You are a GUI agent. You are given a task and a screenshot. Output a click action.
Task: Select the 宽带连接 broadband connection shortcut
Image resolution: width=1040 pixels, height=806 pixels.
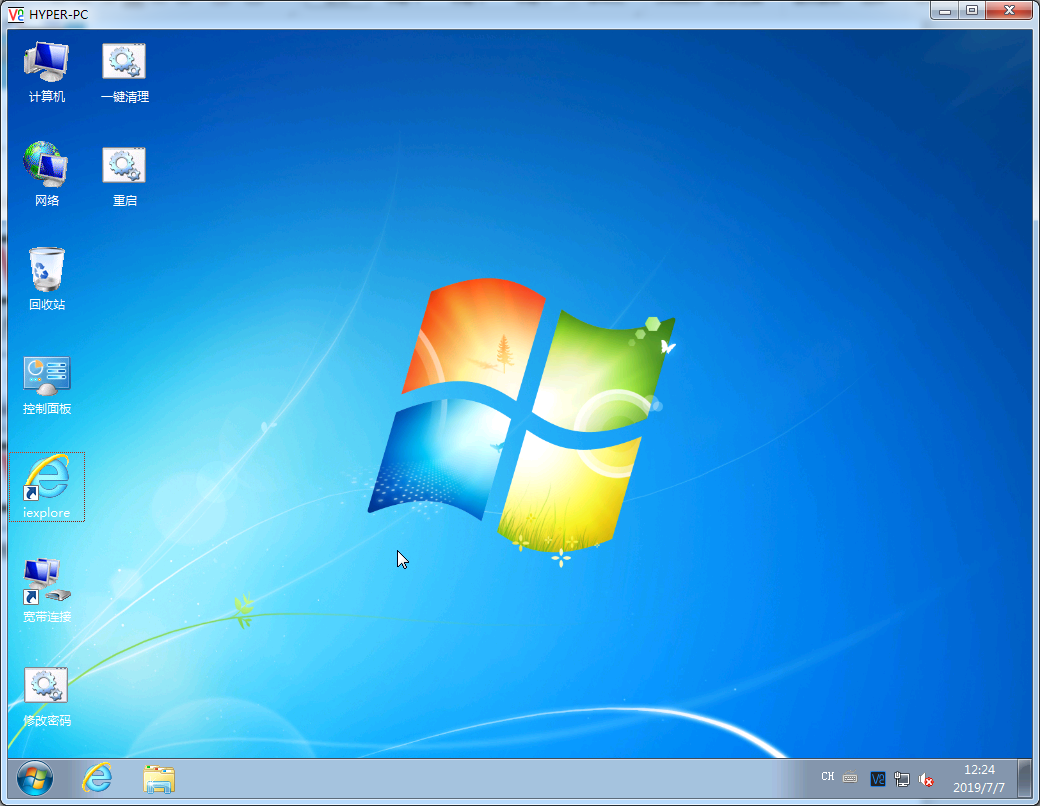coord(46,590)
